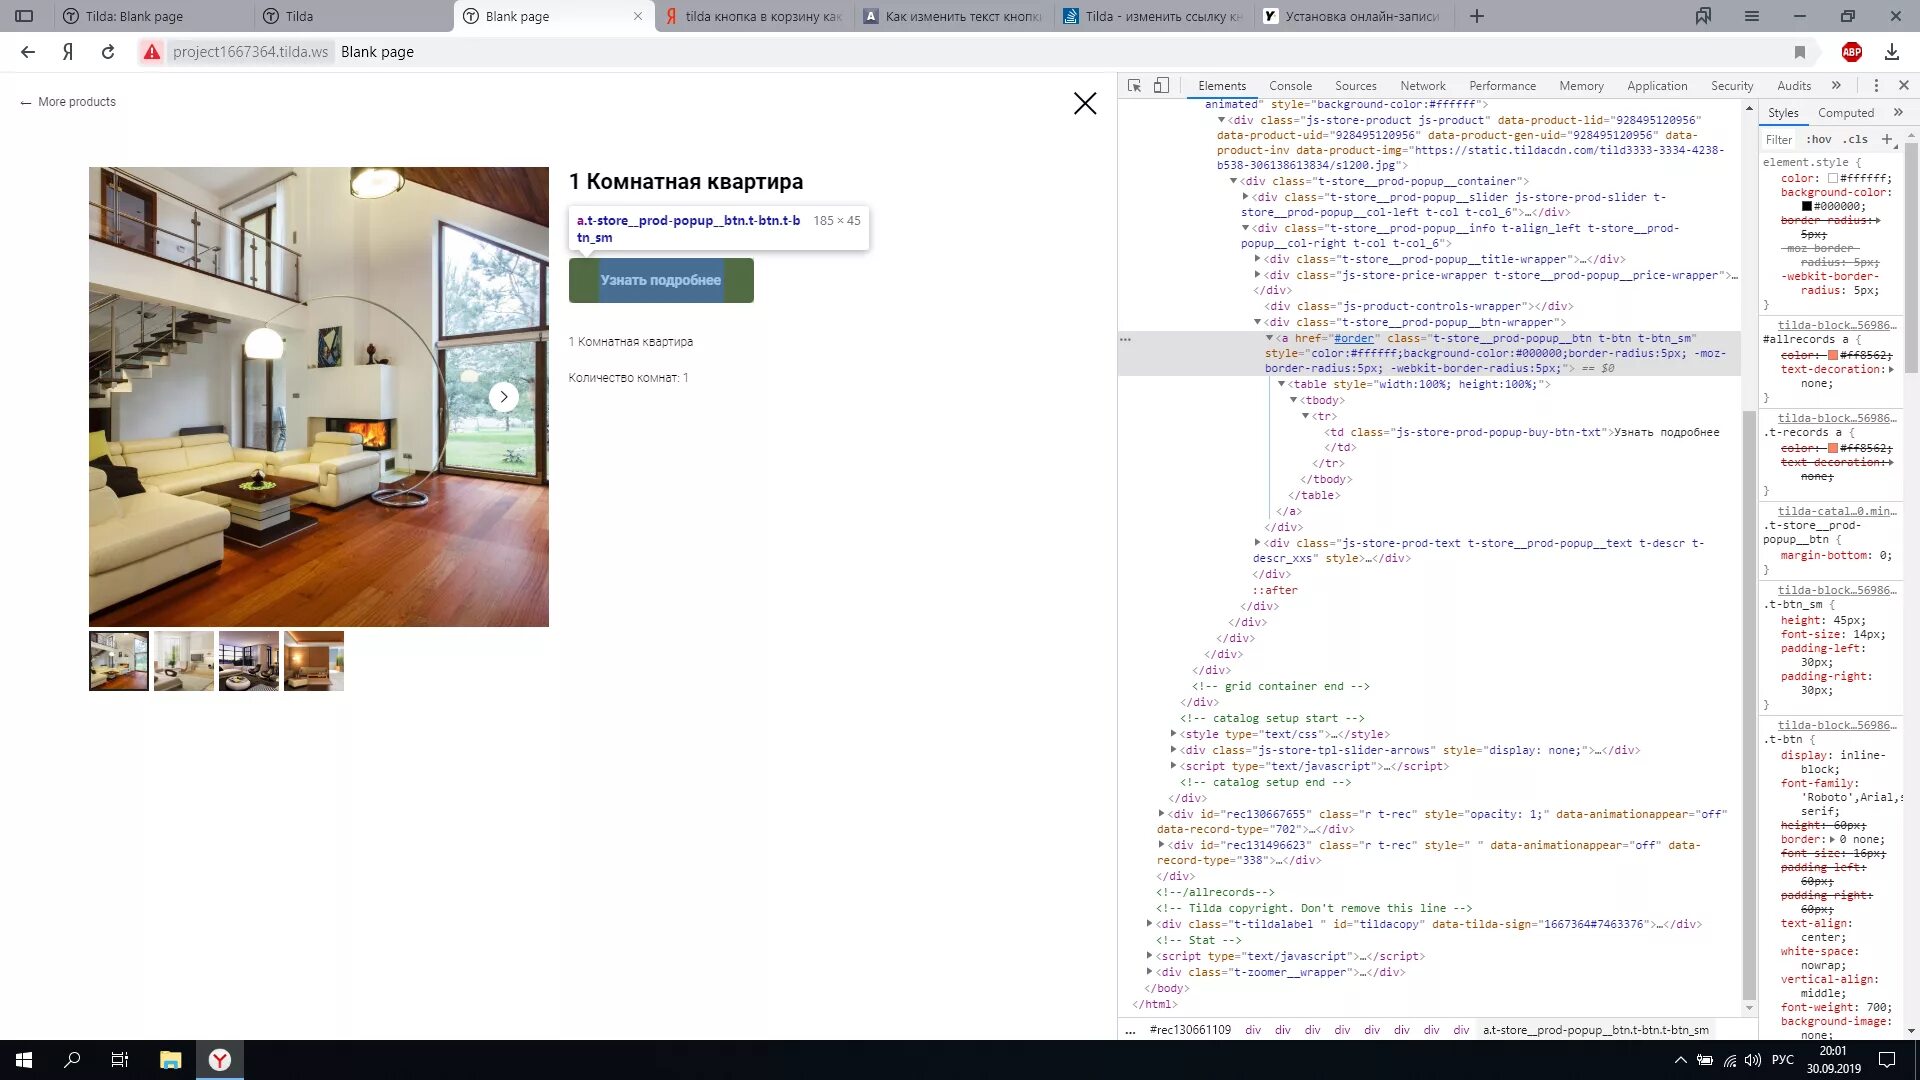Click the 'Узнать подробнее' product button
The height and width of the screenshot is (1080, 1920).
(x=661, y=280)
